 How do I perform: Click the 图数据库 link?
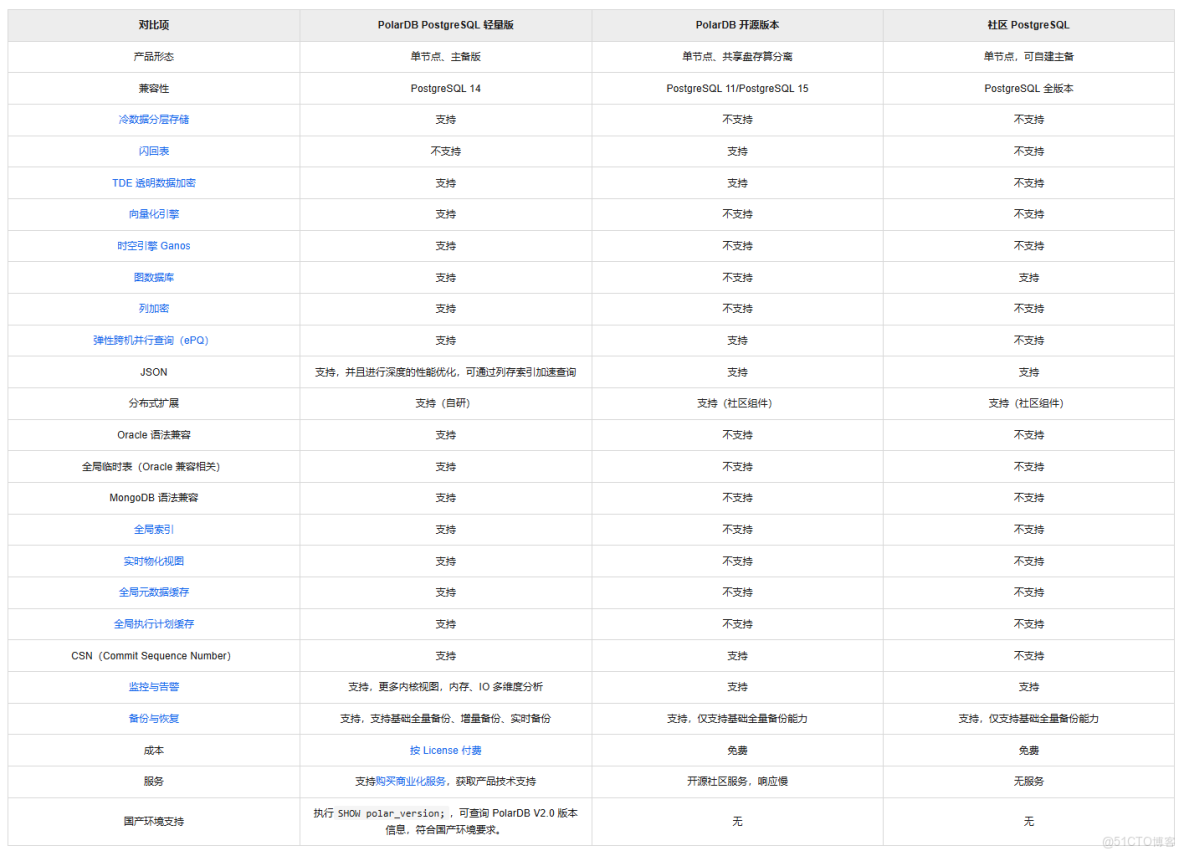[153, 277]
